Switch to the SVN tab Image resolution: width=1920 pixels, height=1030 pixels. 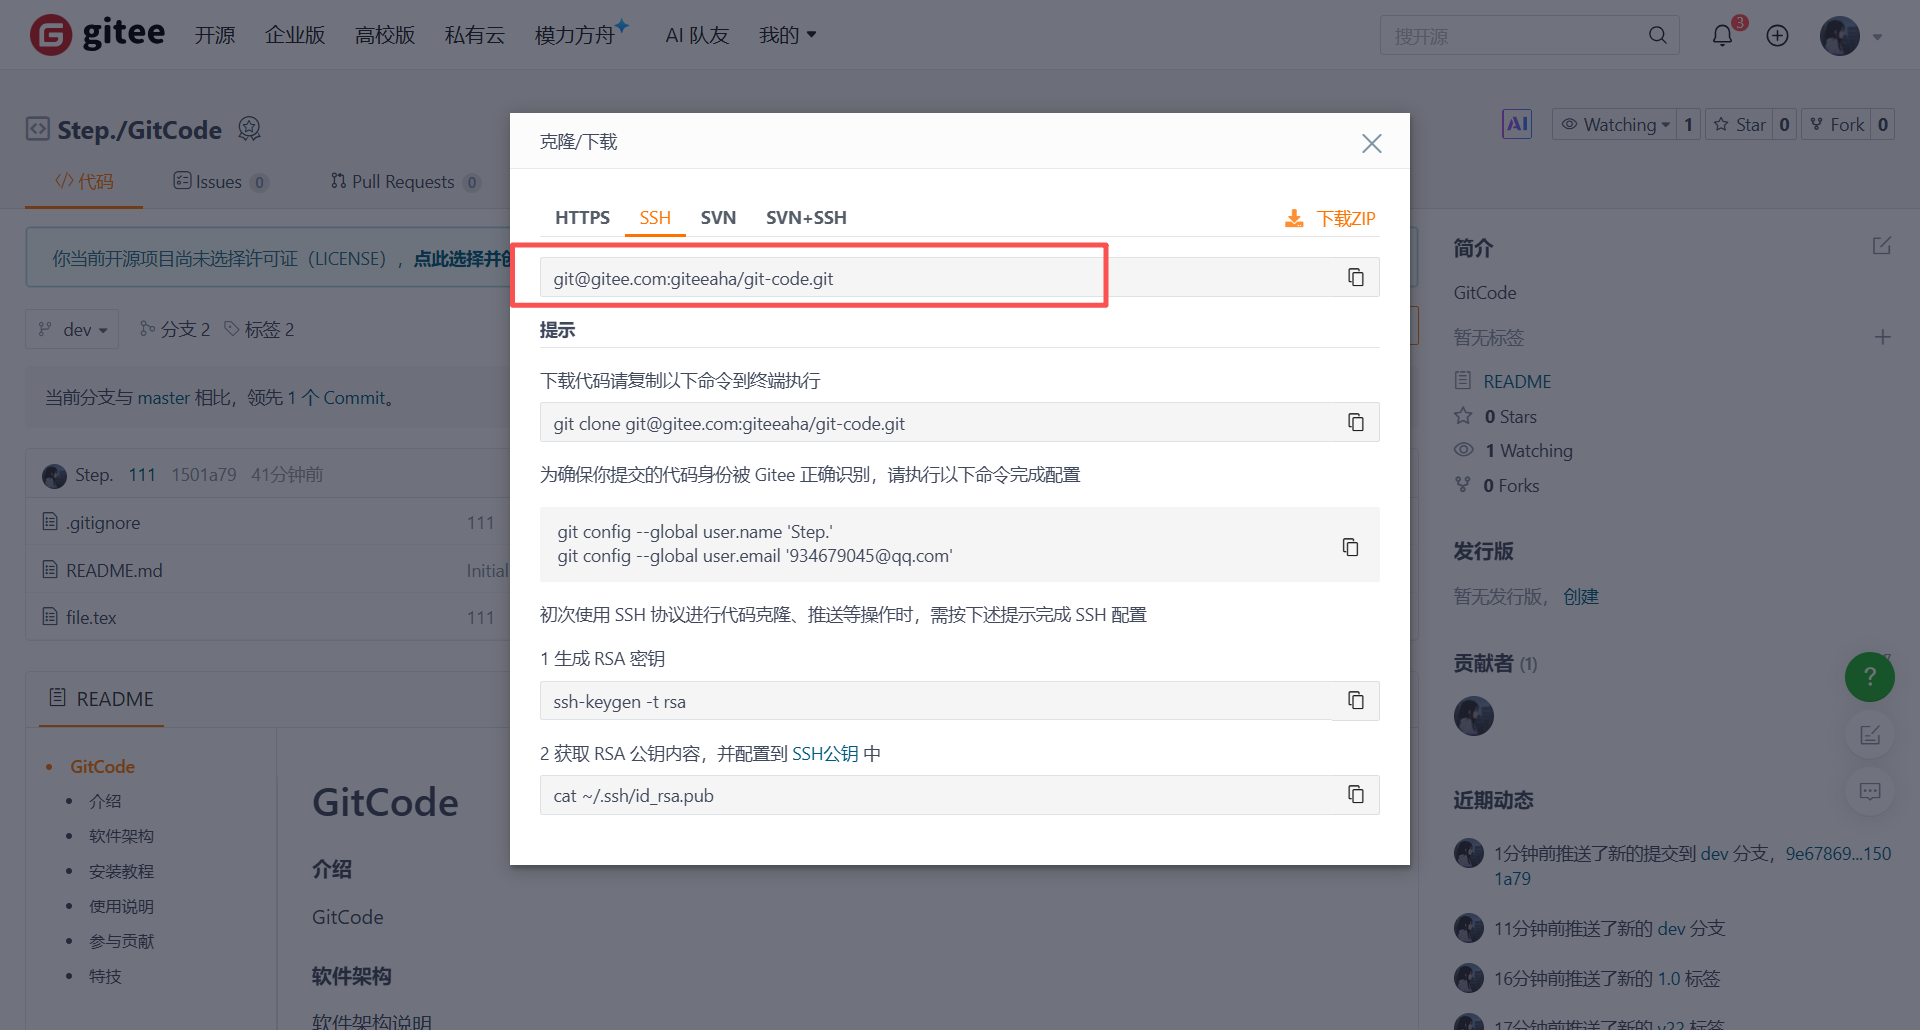click(718, 218)
